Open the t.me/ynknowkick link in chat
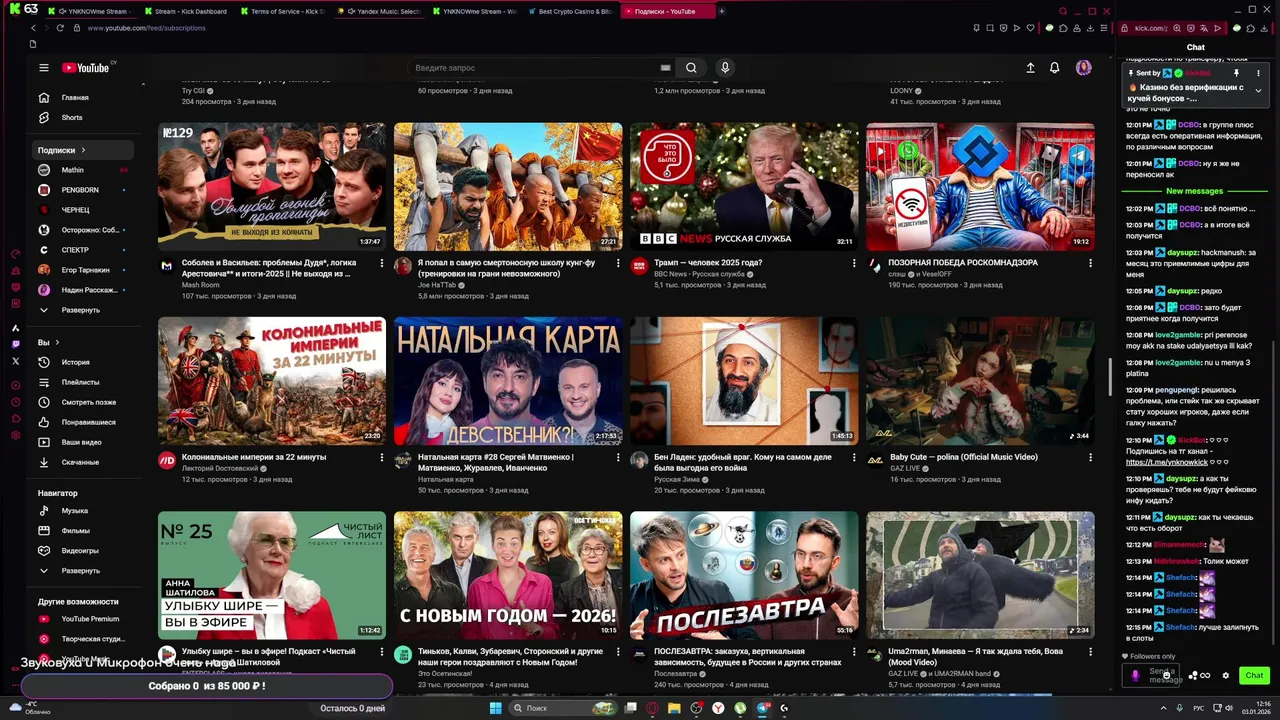Viewport: 1280px width, 720px height. (1166, 462)
